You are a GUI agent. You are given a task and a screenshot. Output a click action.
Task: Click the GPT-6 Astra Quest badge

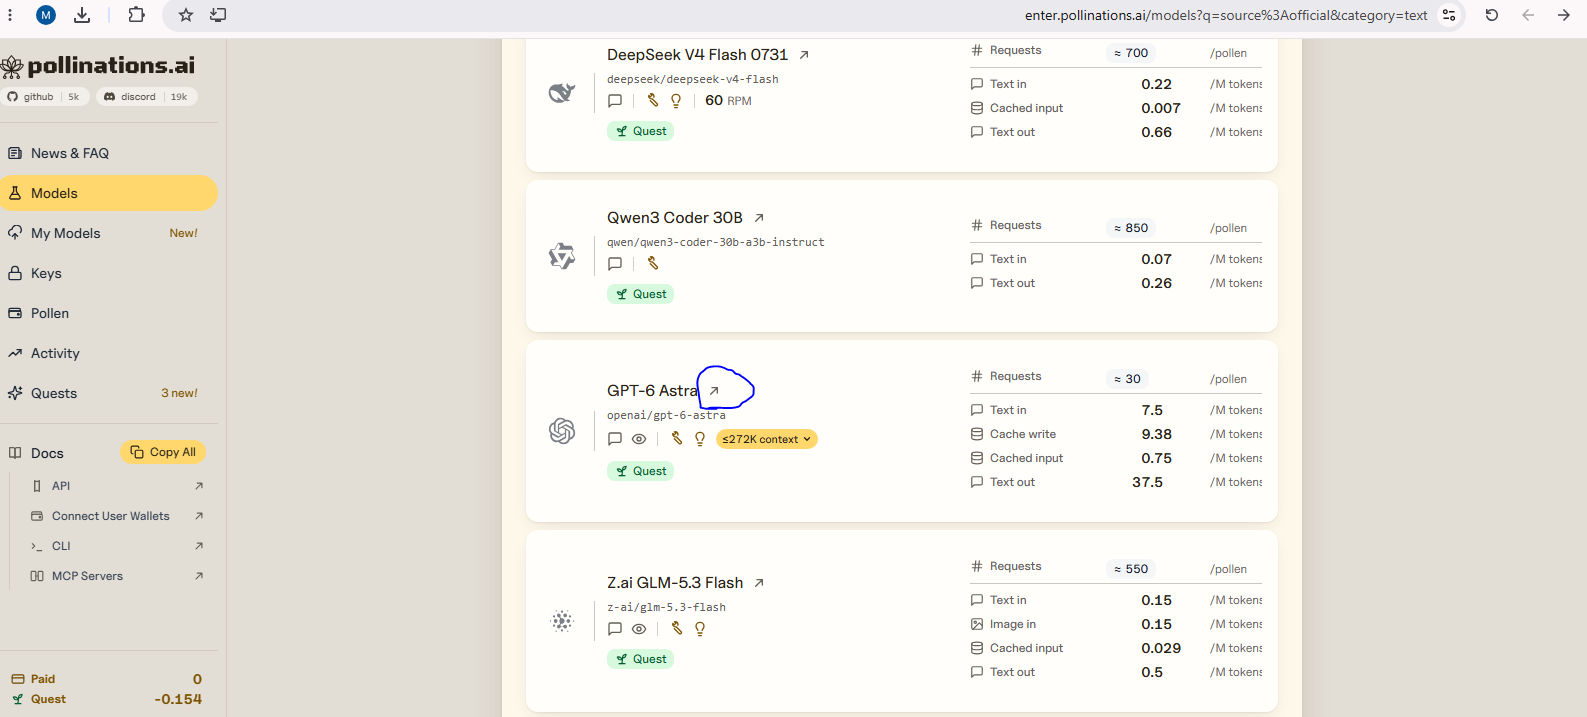640,471
